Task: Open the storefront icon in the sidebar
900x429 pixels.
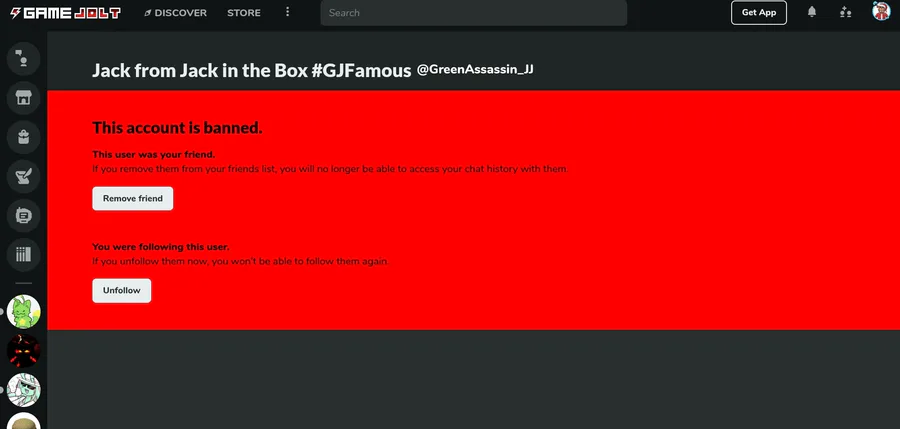Action: (x=23, y=97)
